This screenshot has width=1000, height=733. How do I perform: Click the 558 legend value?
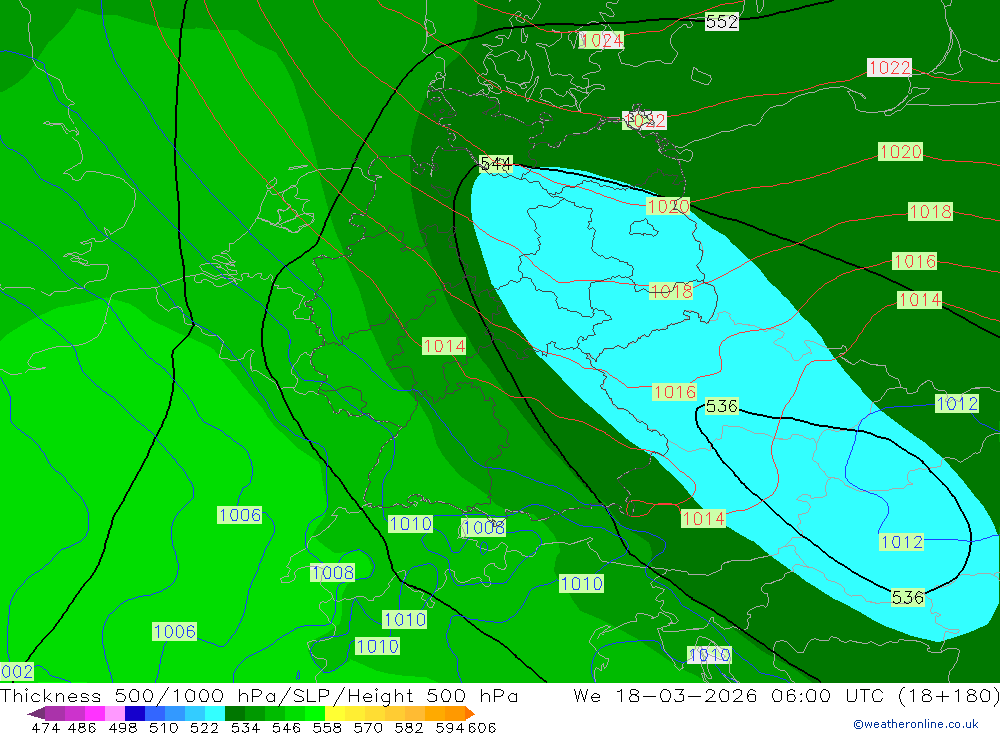pyautogui.click(x=327, y=727)
